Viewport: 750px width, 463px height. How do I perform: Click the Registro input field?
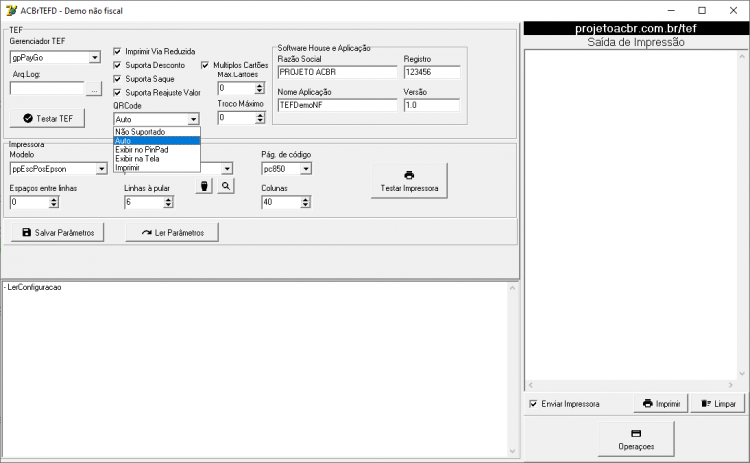[x=432, y=72]
